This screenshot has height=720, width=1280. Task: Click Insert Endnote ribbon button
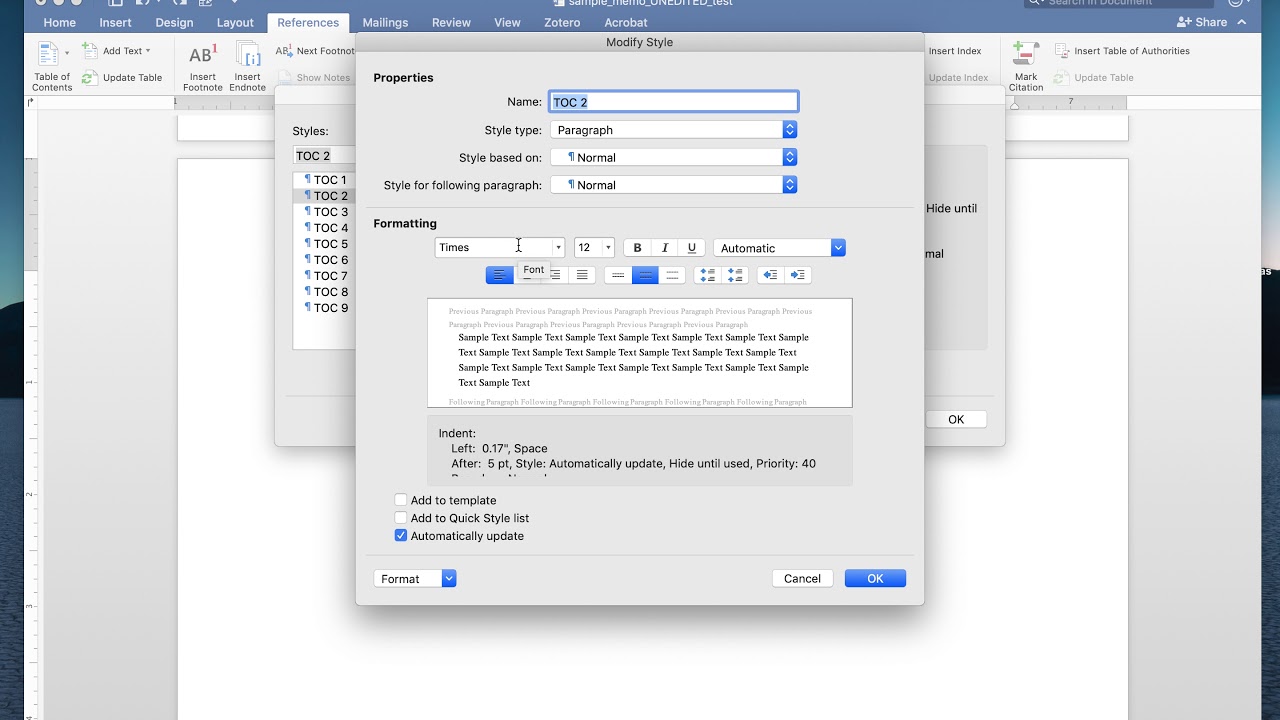coord(247,66)
